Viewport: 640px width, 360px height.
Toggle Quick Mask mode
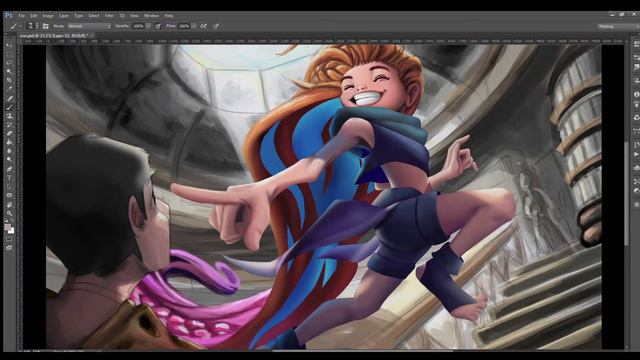pyautogui.click(x=9, y=240)
